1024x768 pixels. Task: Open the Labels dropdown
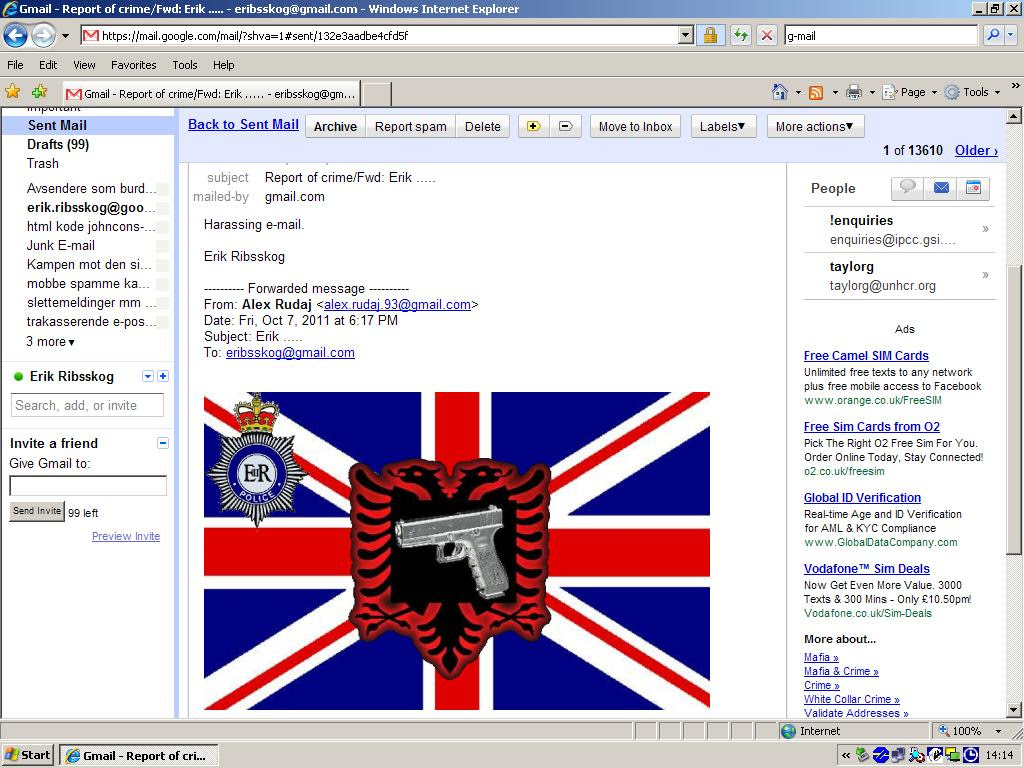click(x=723, y=126)
